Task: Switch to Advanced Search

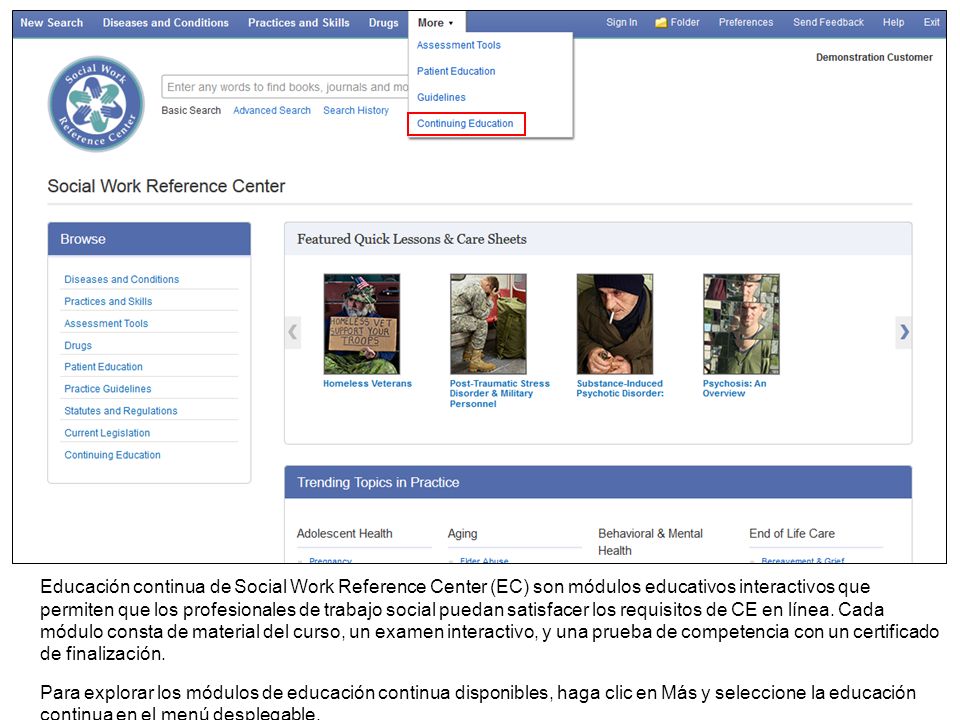Action: pos(272,111)
